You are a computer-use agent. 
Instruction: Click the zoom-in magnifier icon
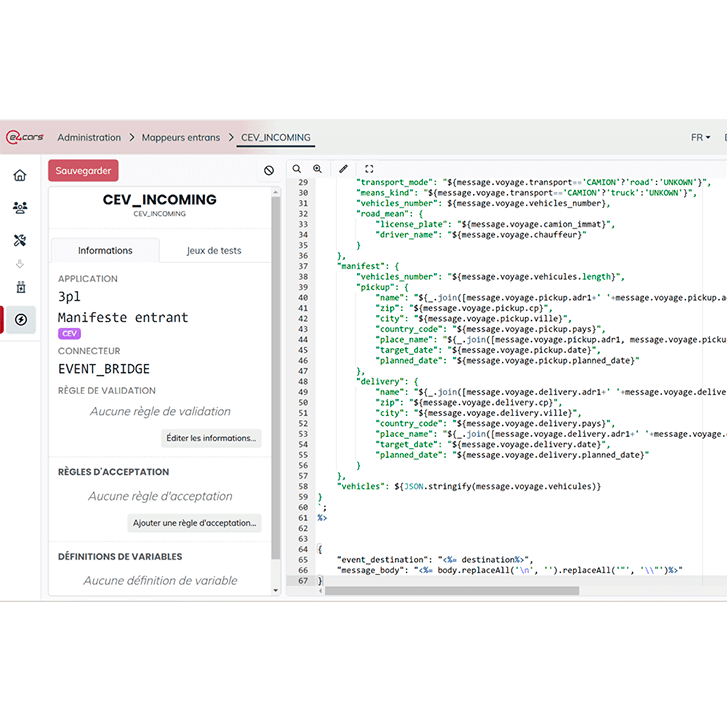[317, 170]
